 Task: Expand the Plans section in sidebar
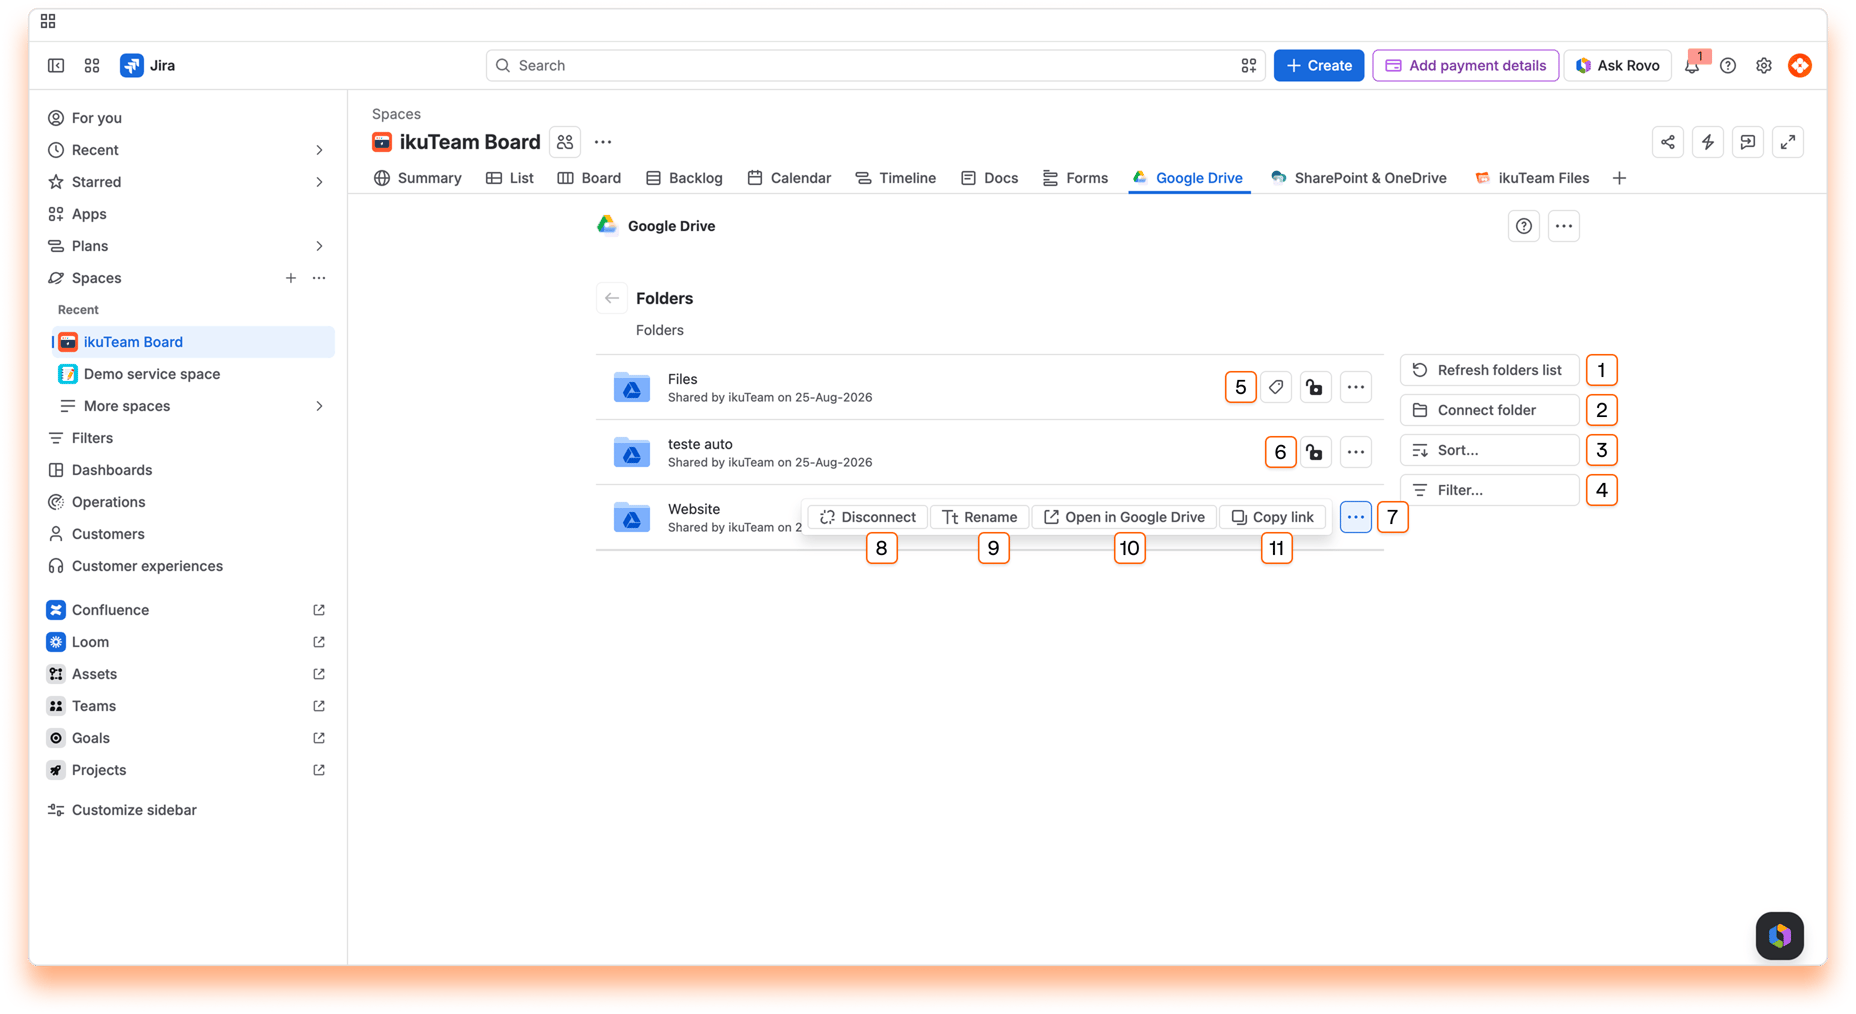pos(319,246)
